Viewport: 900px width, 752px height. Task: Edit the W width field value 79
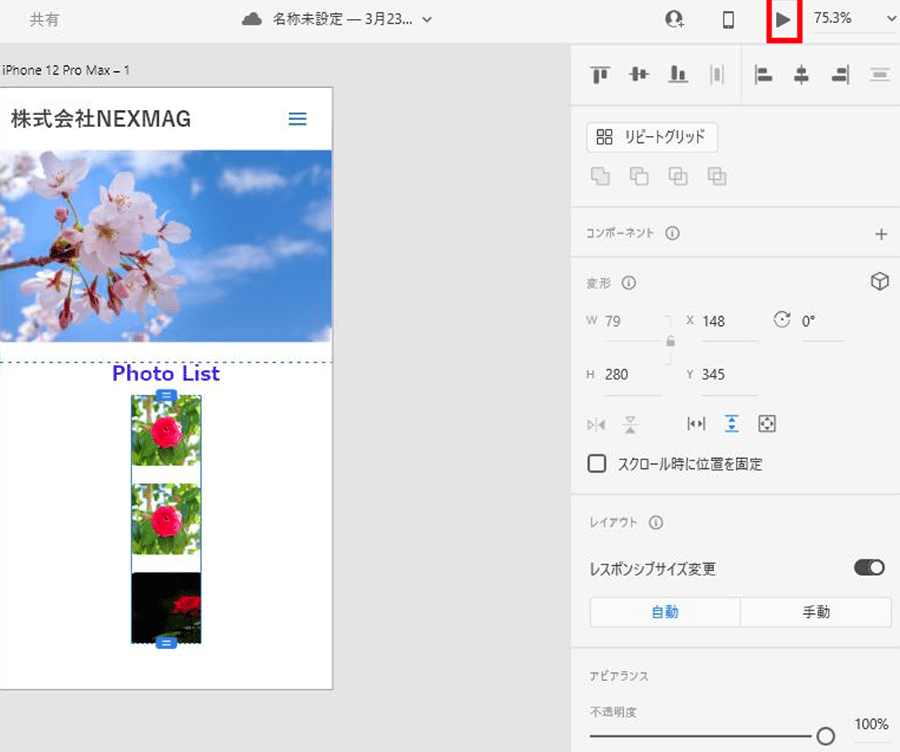[x=633, y=321]
